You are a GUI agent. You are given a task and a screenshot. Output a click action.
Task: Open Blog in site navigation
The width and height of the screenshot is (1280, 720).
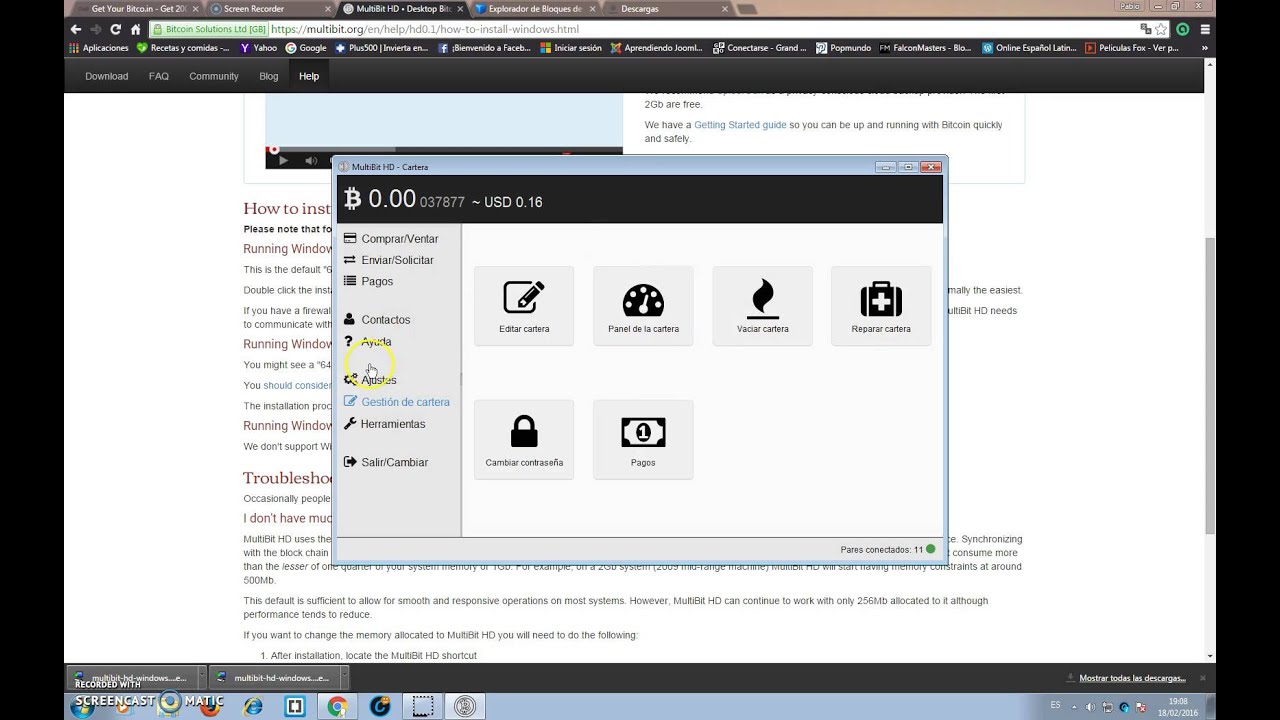tap(269, 76)
